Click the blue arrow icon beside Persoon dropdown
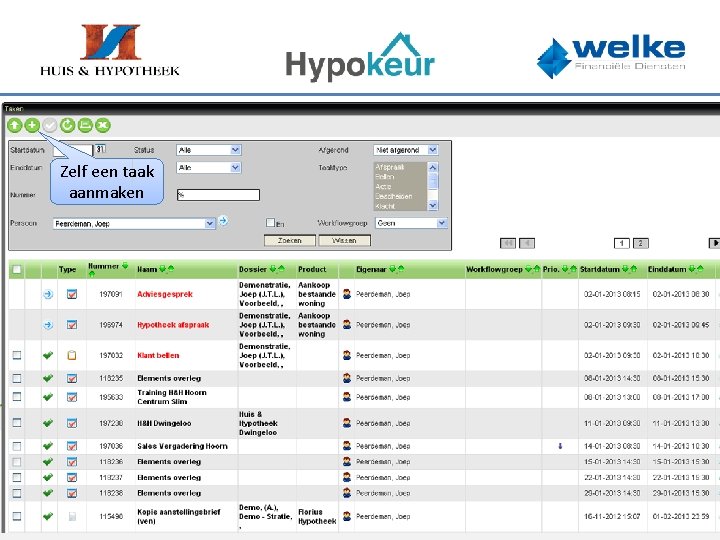The width and height of the screenshot is (720, 540). click(x=223, y=221)
